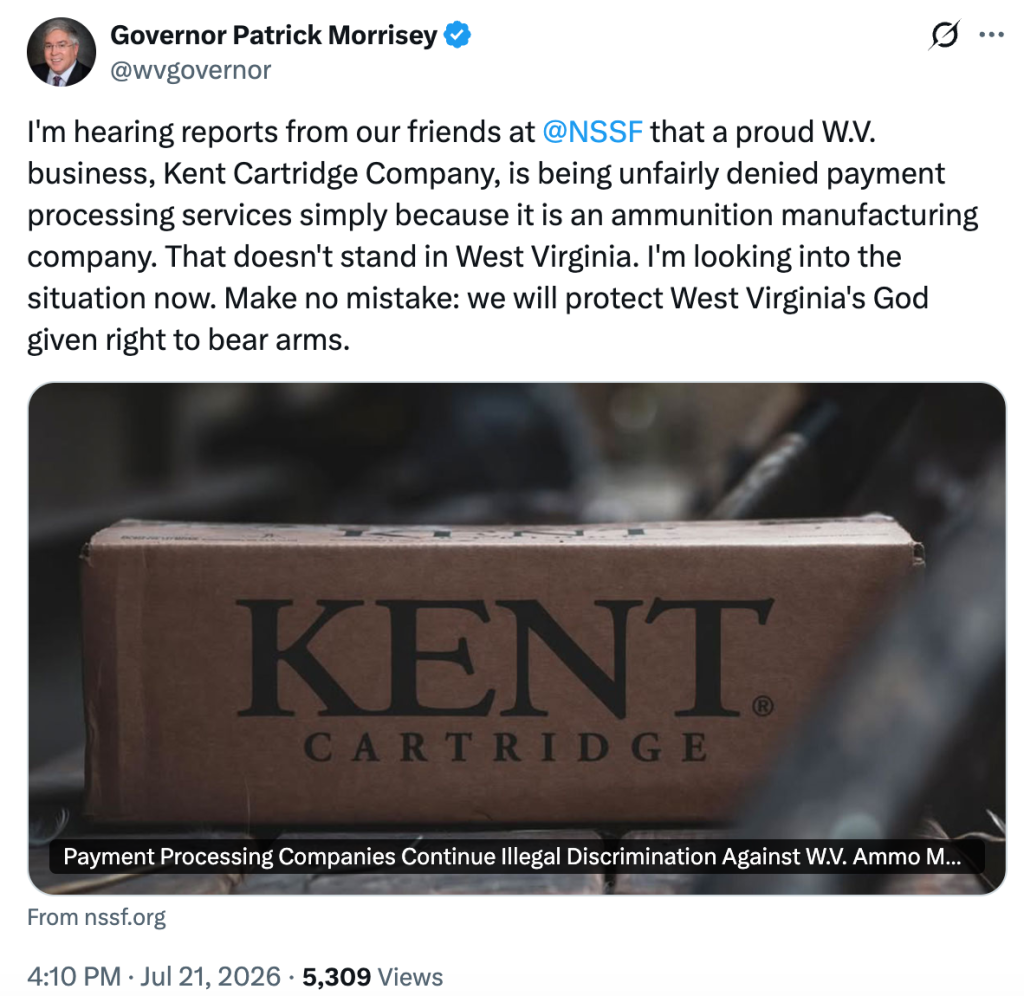Click the large KENT logo on box

504,658
